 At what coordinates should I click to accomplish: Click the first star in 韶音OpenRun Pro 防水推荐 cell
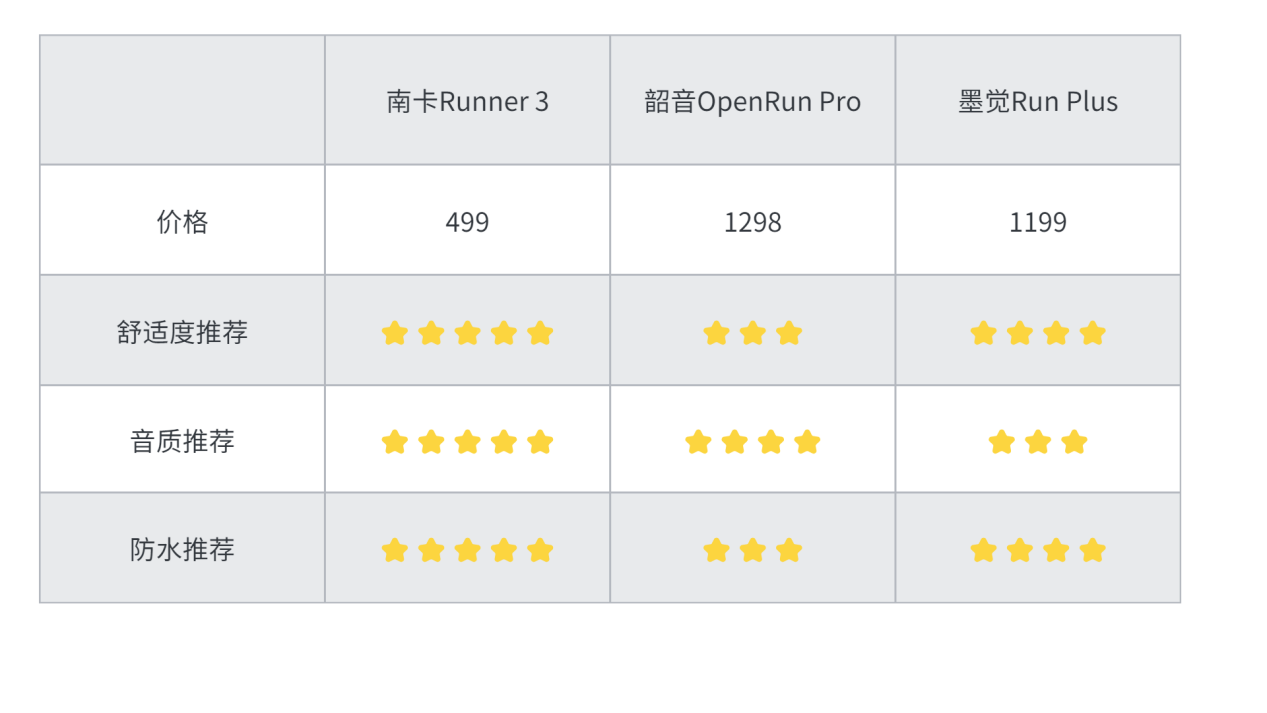(716, 550)
